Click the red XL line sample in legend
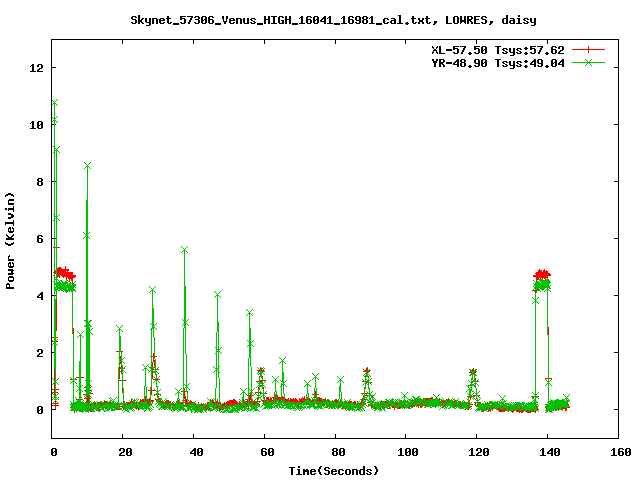Image resolution: width=640 pixels, height=480 pixels. click(x=588, y=50)
